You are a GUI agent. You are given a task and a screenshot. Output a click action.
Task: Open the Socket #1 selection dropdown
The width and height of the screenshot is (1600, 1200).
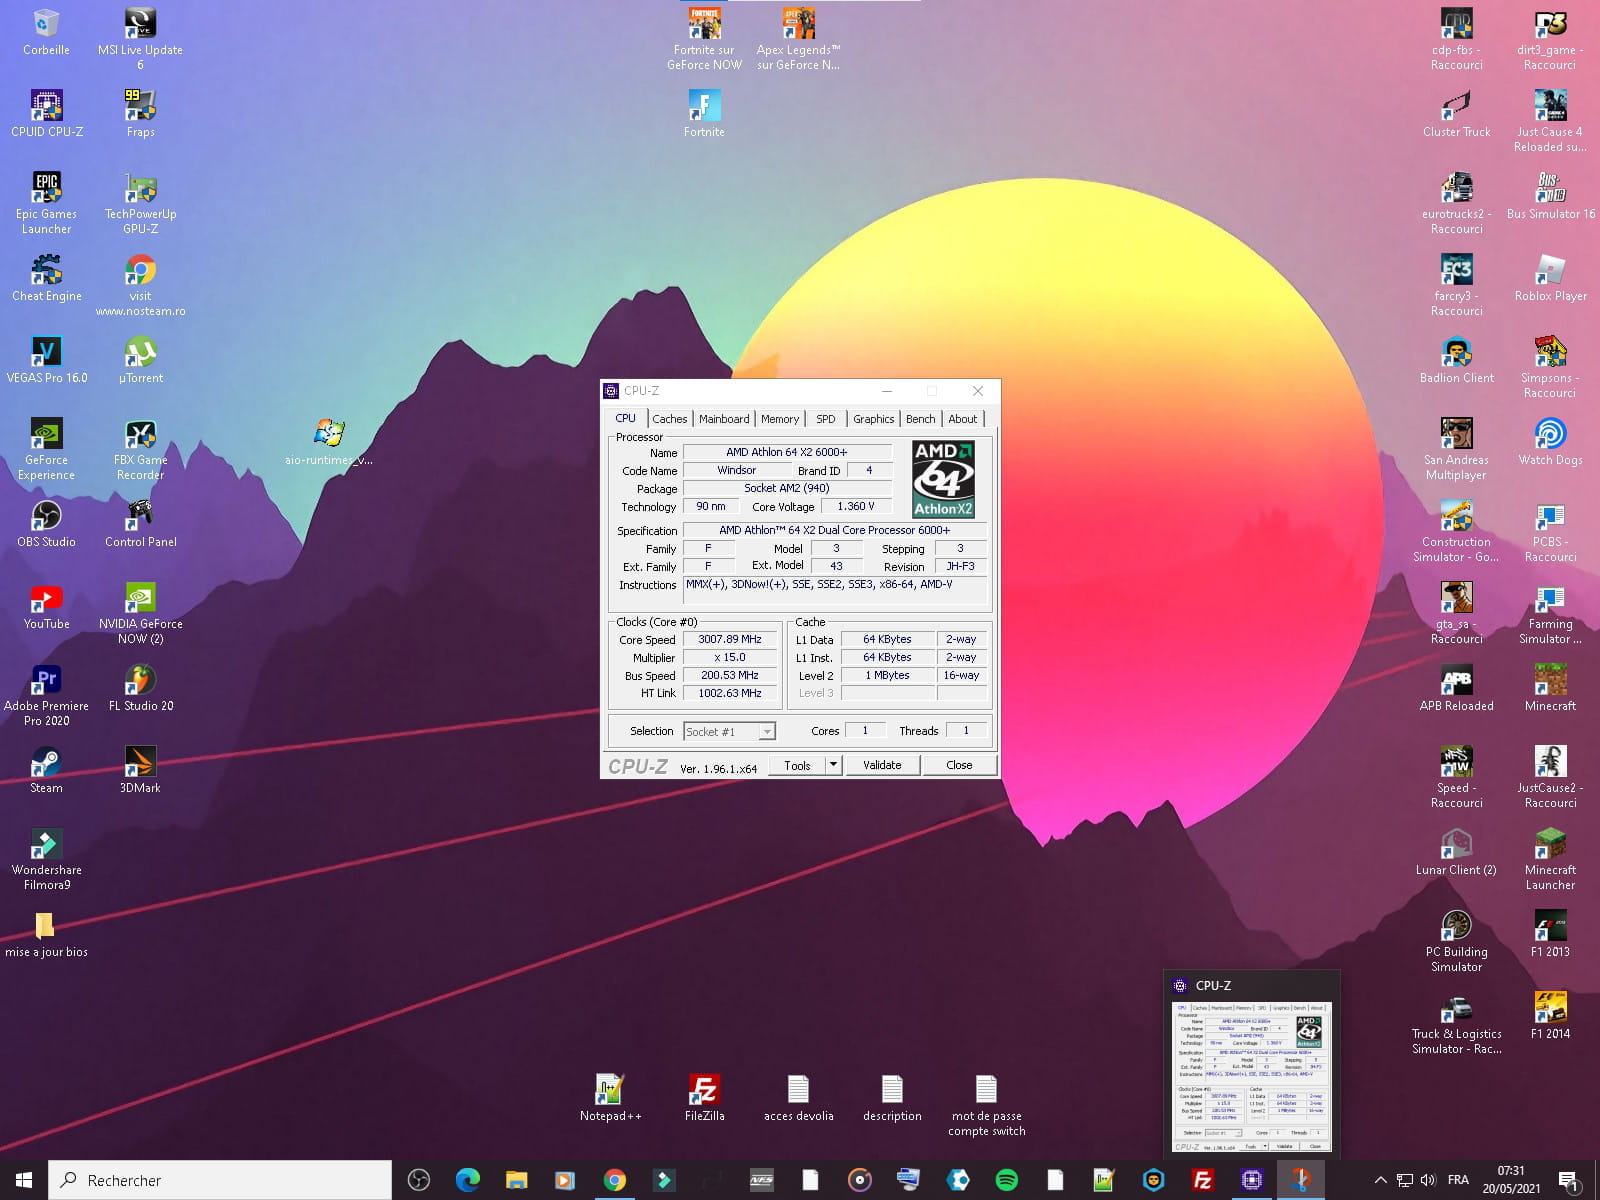click(x=729, y=732)
